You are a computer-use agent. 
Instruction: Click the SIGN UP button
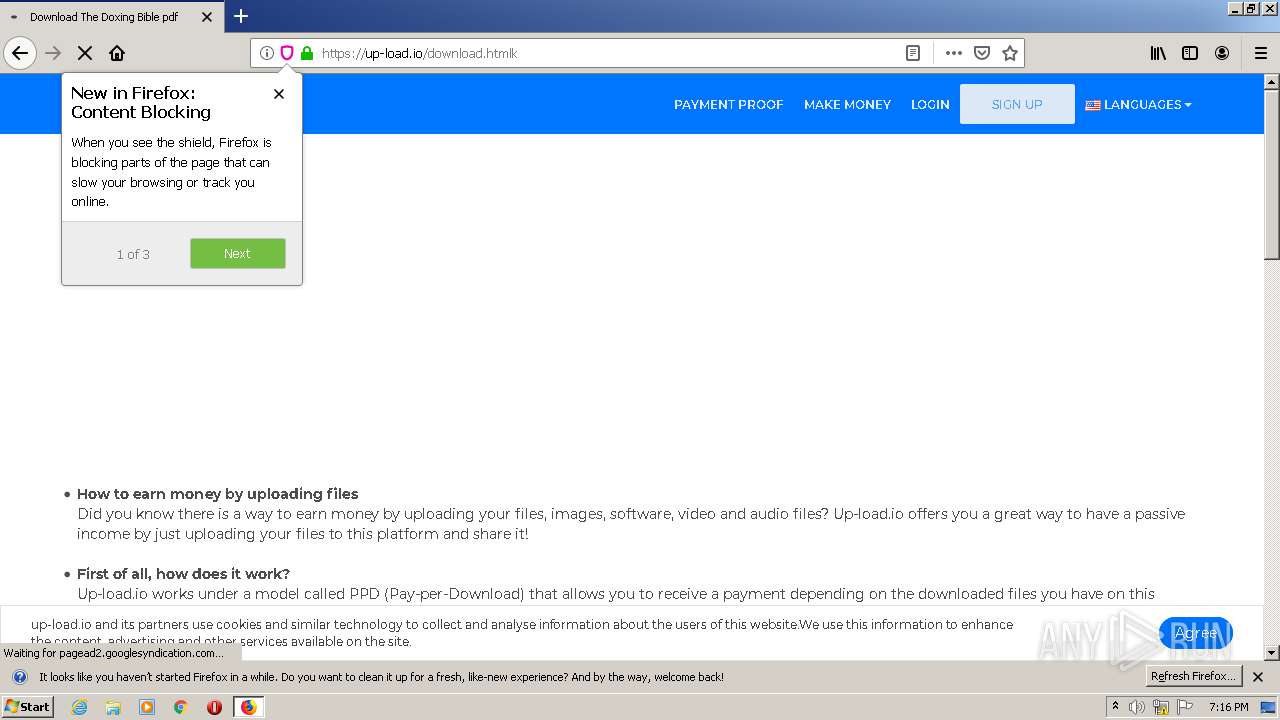pyautogui.click(x=1017, y=104)
